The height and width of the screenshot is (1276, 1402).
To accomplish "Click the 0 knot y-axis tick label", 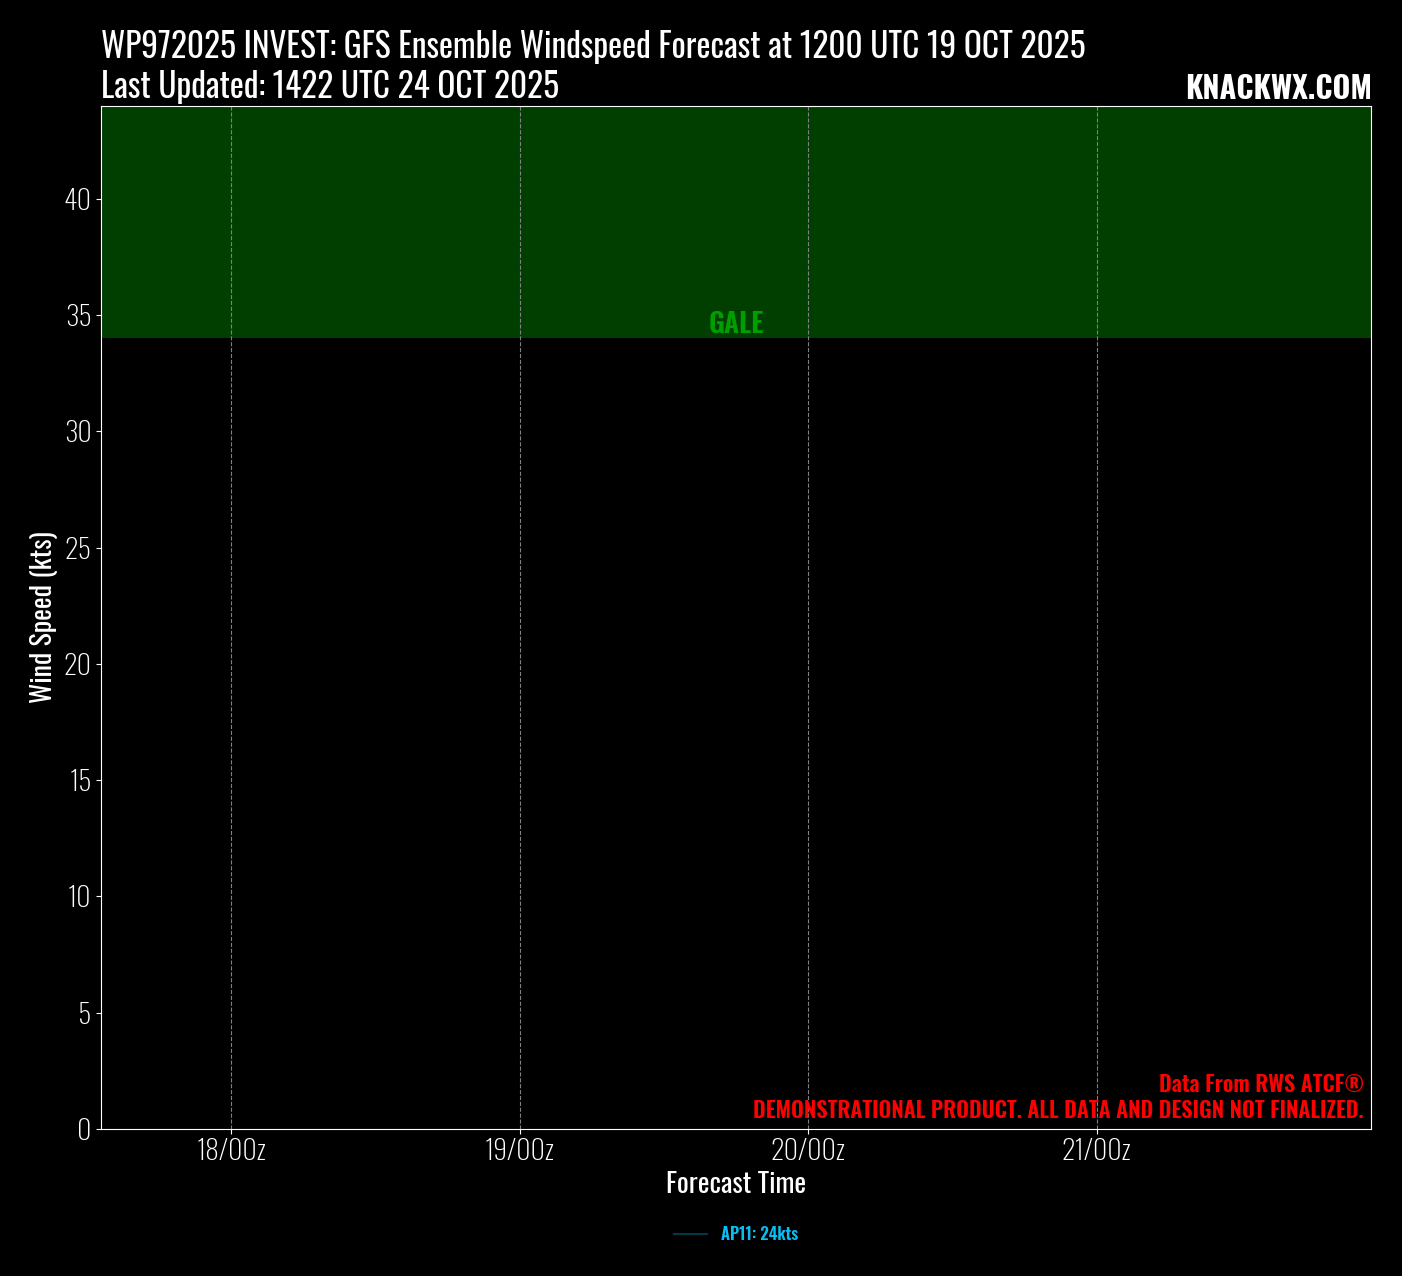I will coord(83,1129).
